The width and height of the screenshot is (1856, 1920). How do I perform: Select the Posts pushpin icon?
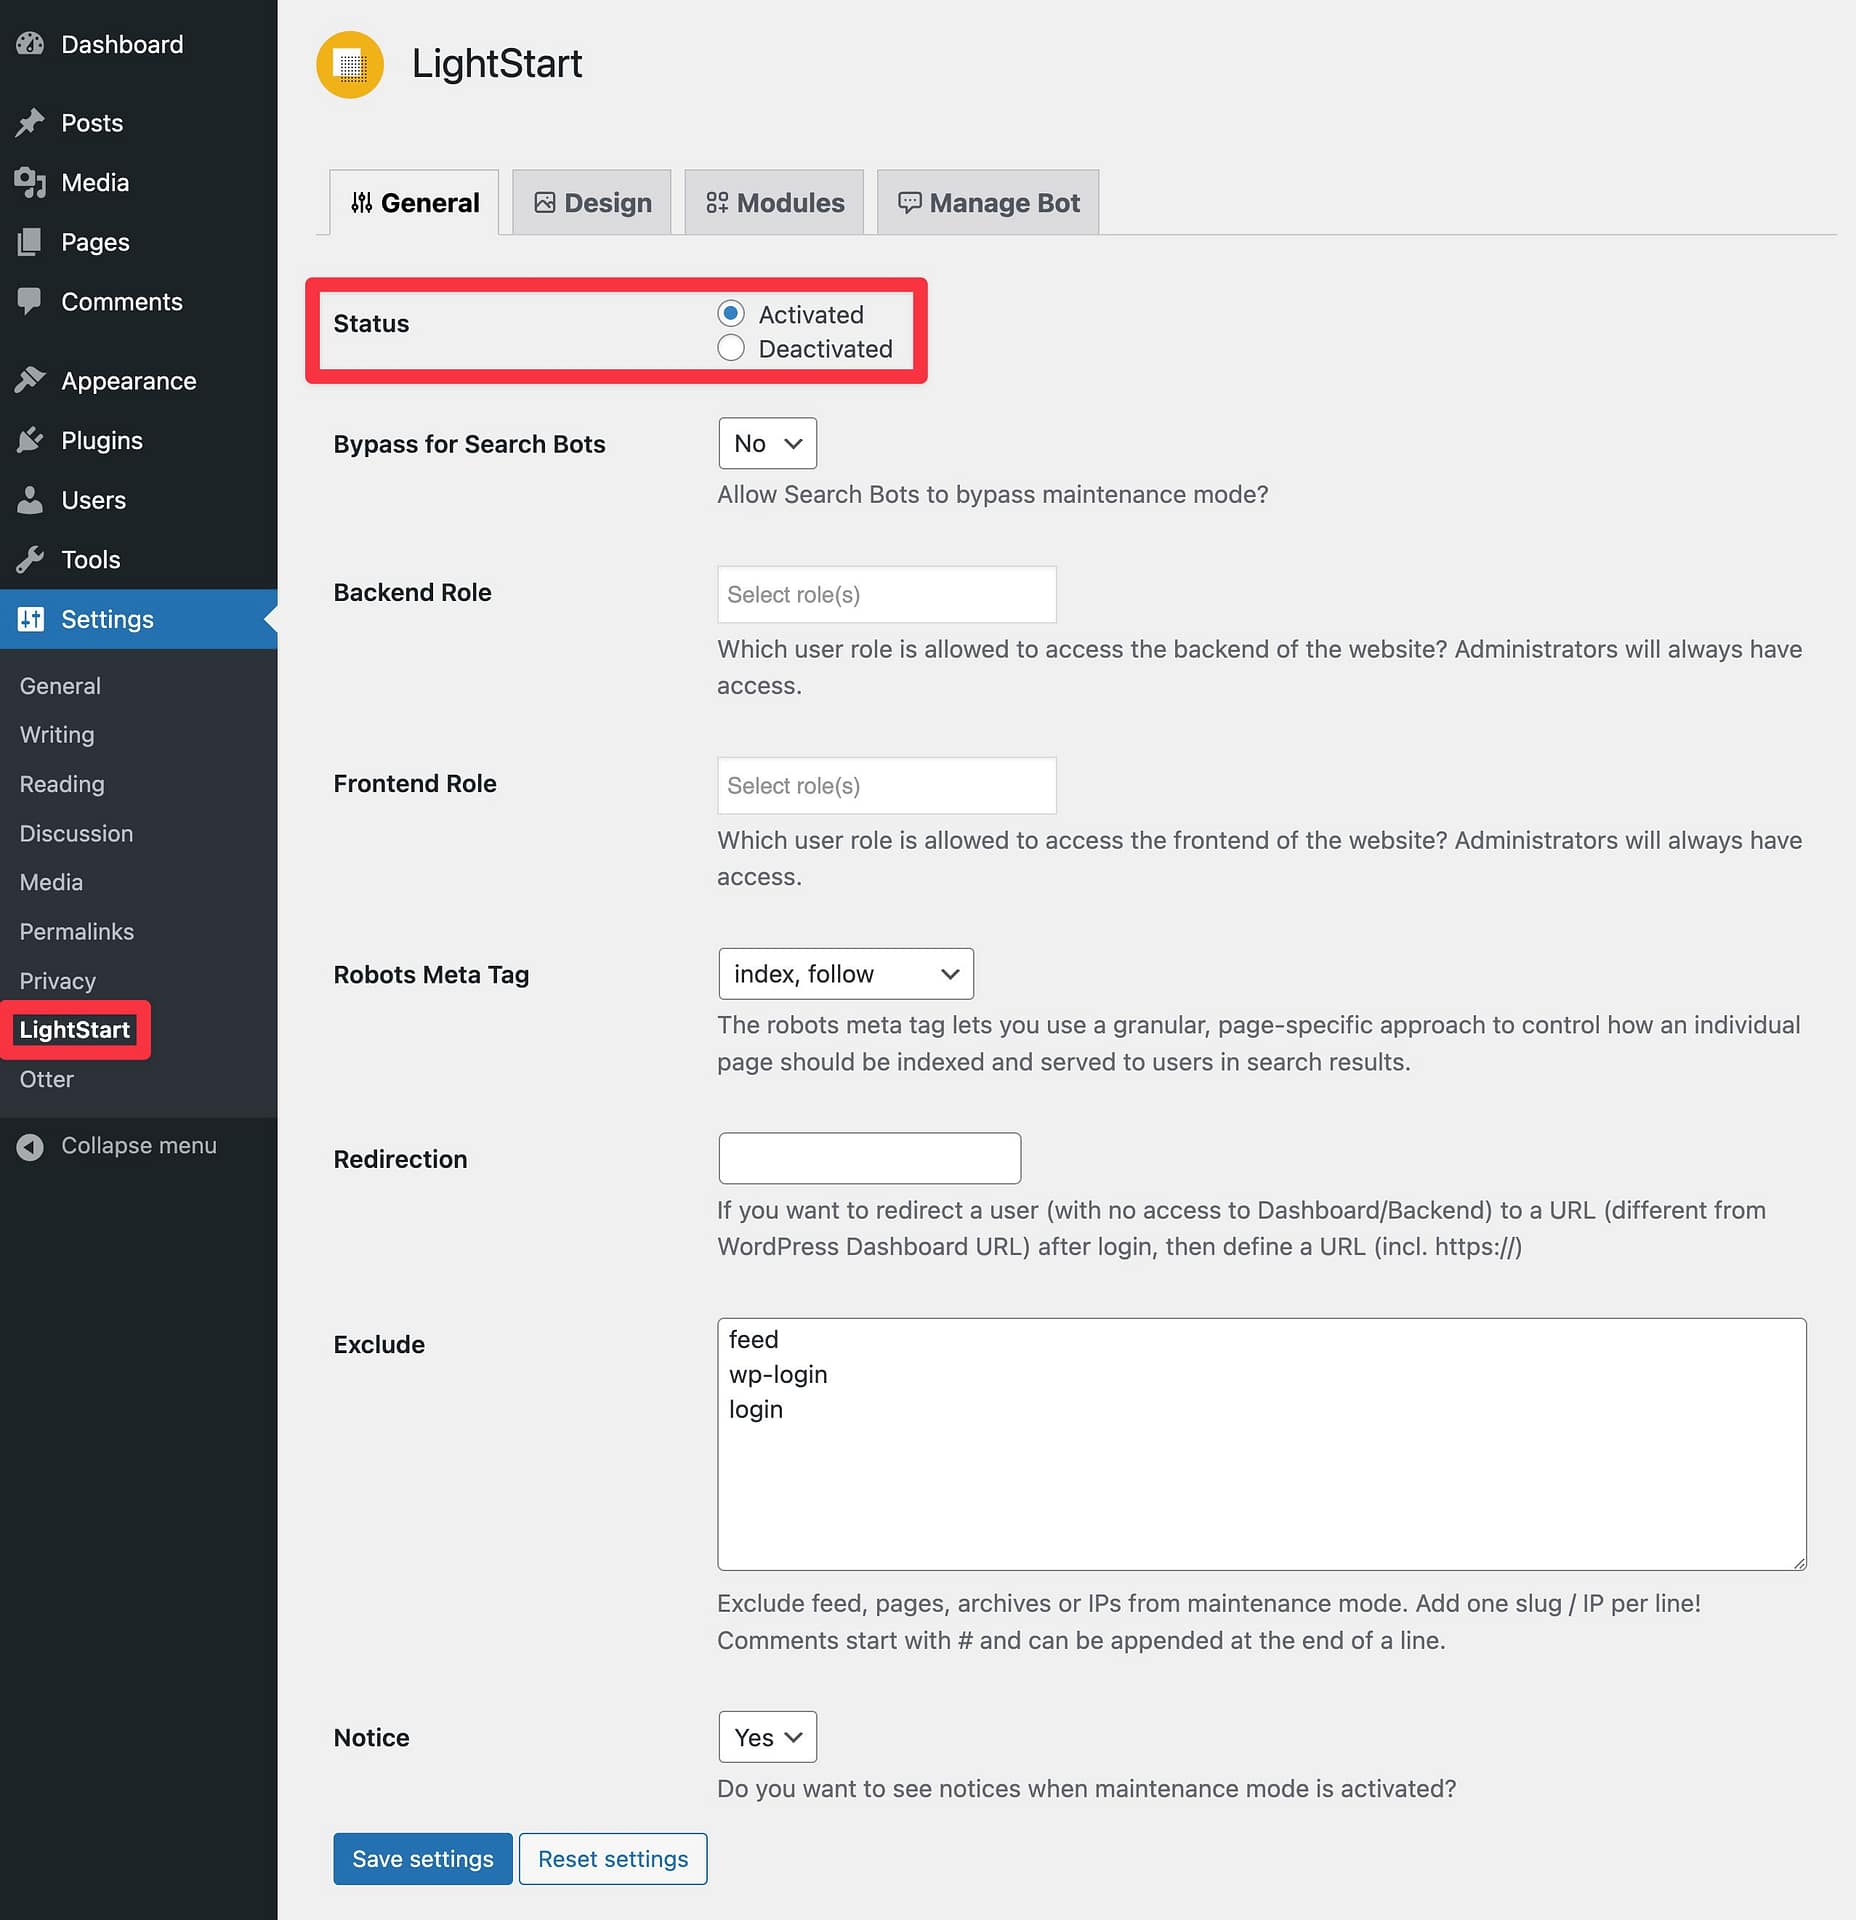coord(31,122)
